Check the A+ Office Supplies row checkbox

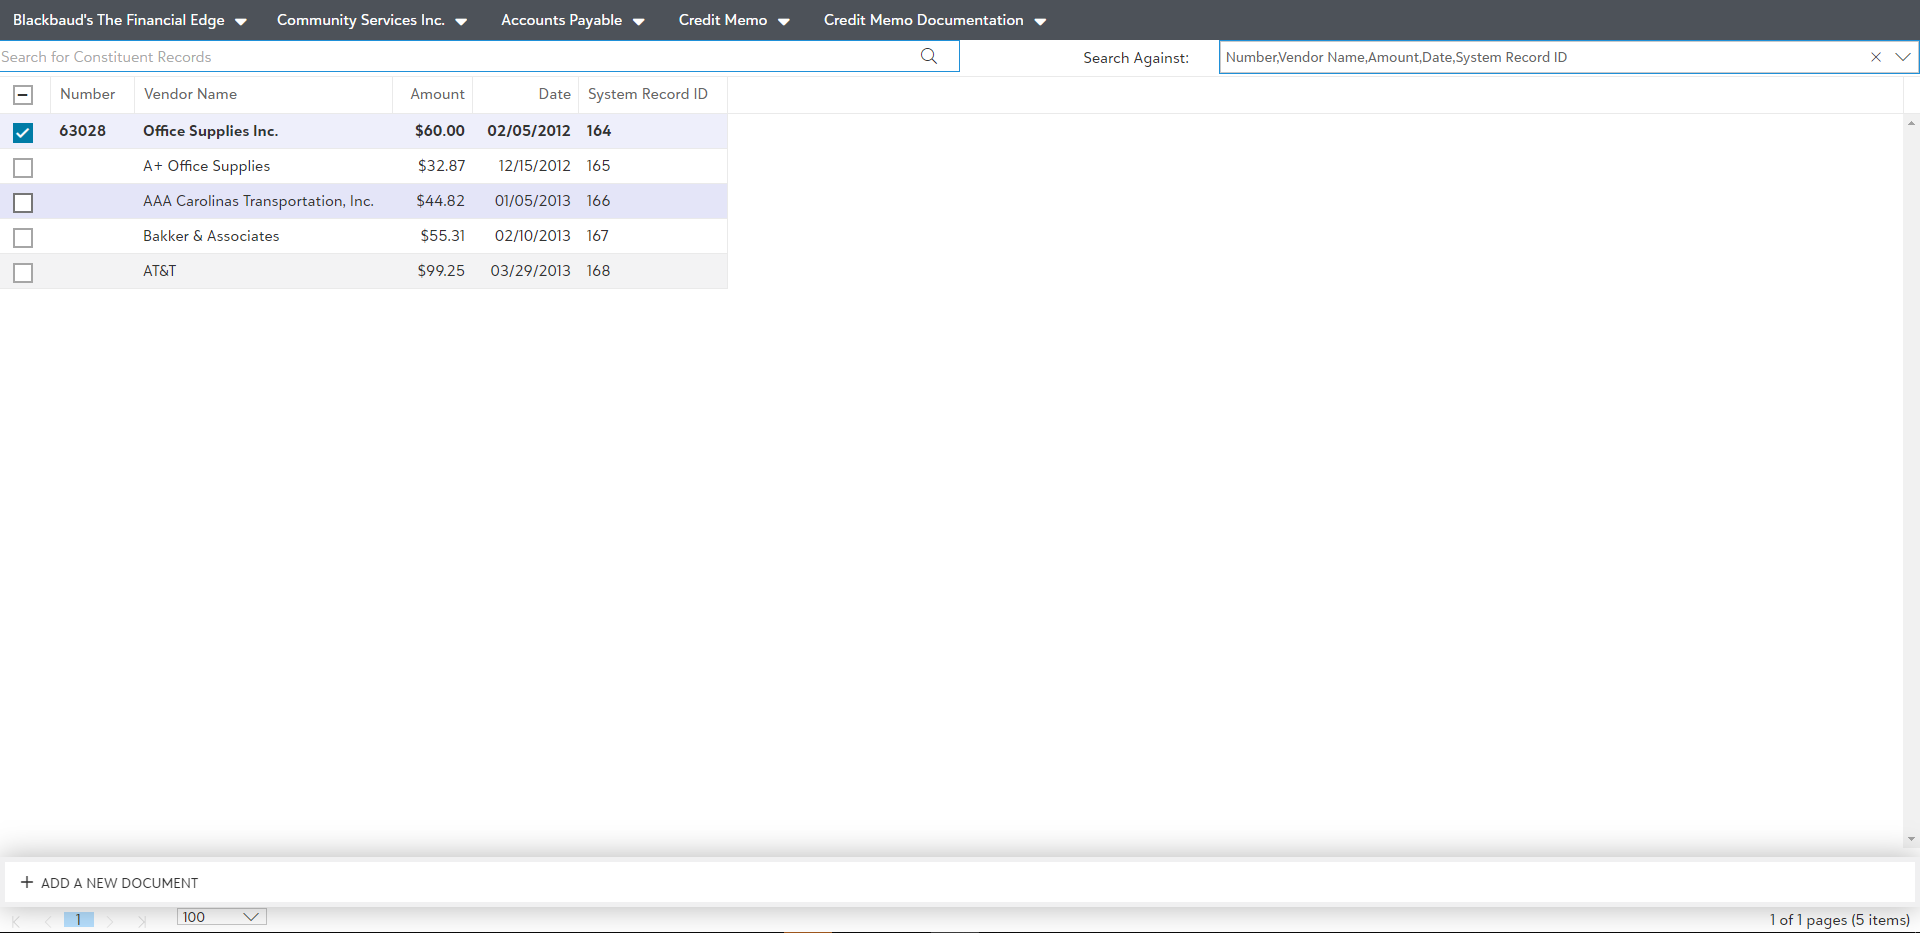click(x=23, y=167)
